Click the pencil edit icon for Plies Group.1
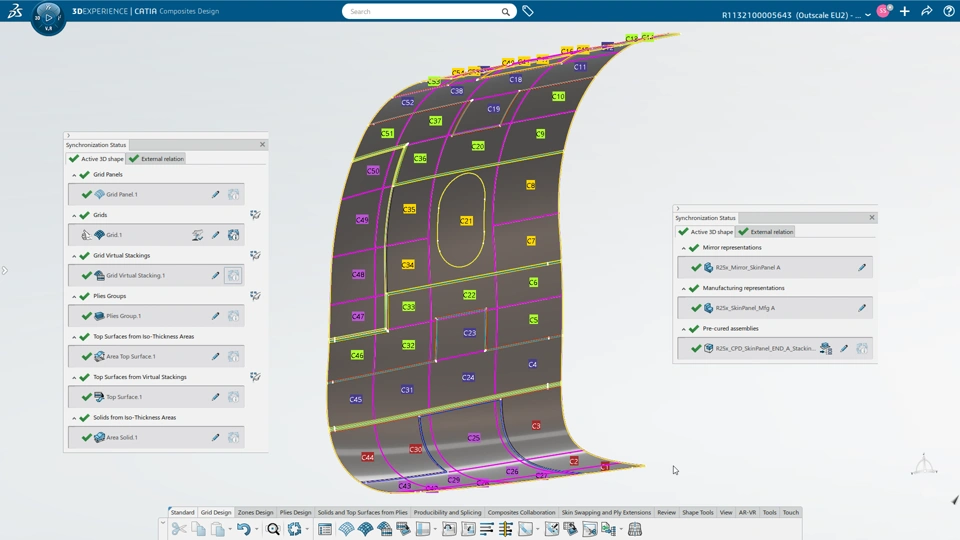This screenshot has width=960, height=540. coord(216,316)
